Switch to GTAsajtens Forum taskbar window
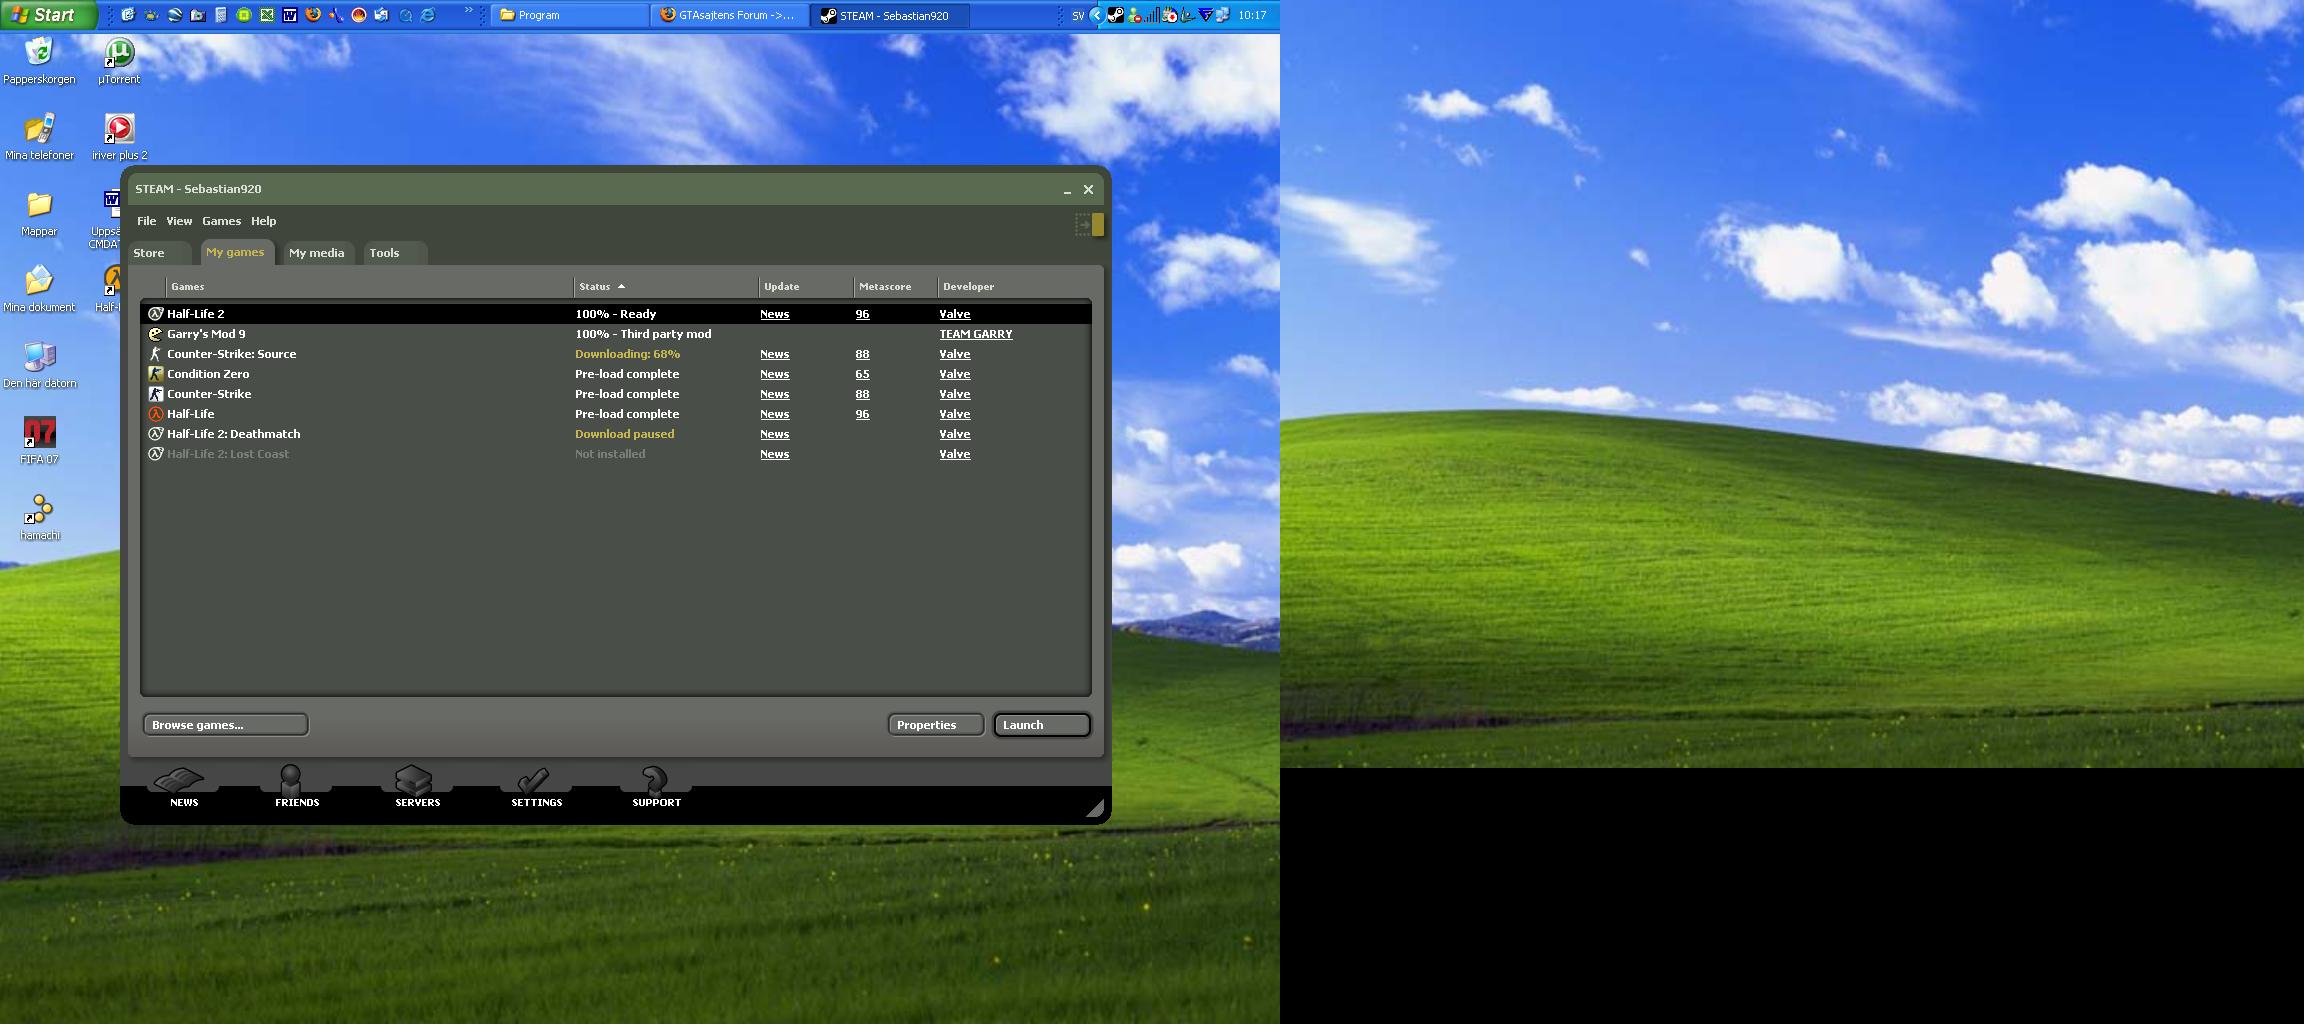This screenshot has width=2304, height=1027. pos(729,15)
